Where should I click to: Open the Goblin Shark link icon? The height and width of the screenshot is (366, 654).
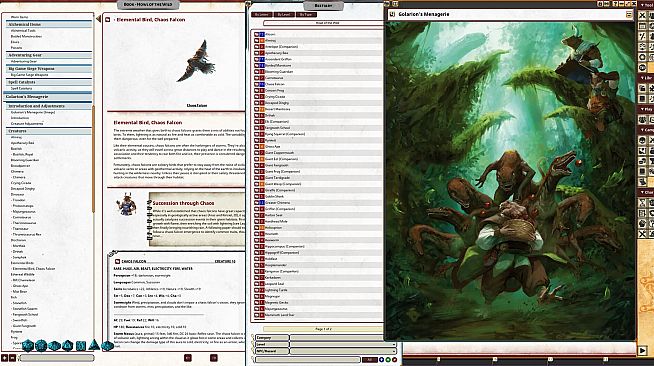click(x=257, y=196)
